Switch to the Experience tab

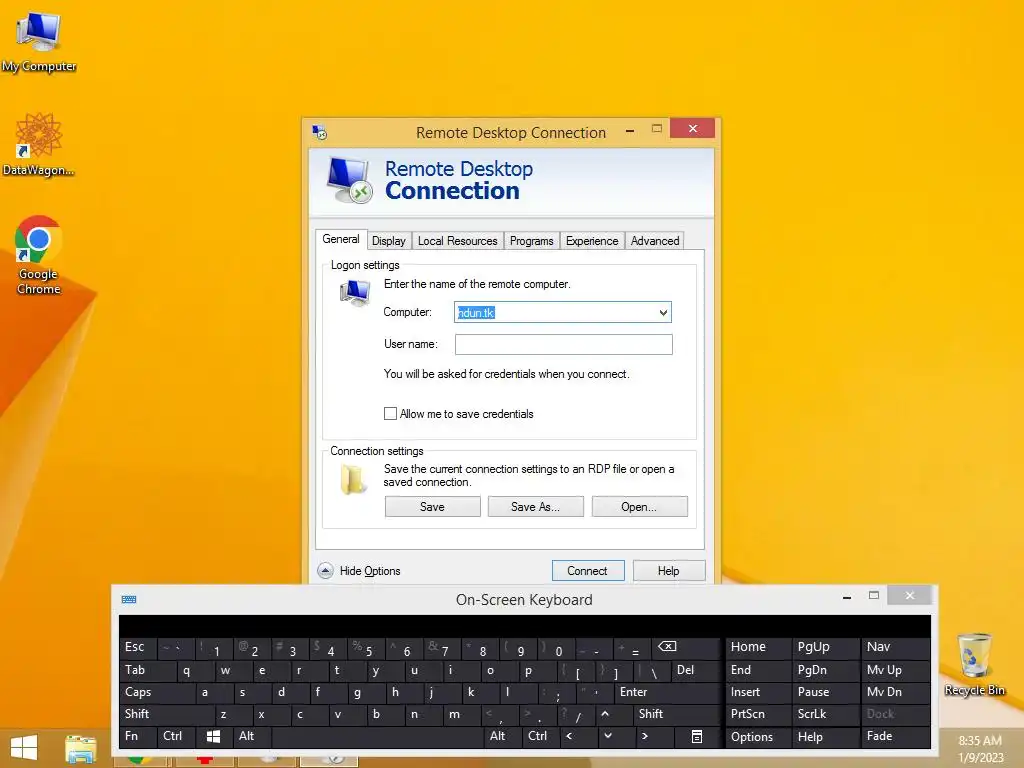(592, 241)
